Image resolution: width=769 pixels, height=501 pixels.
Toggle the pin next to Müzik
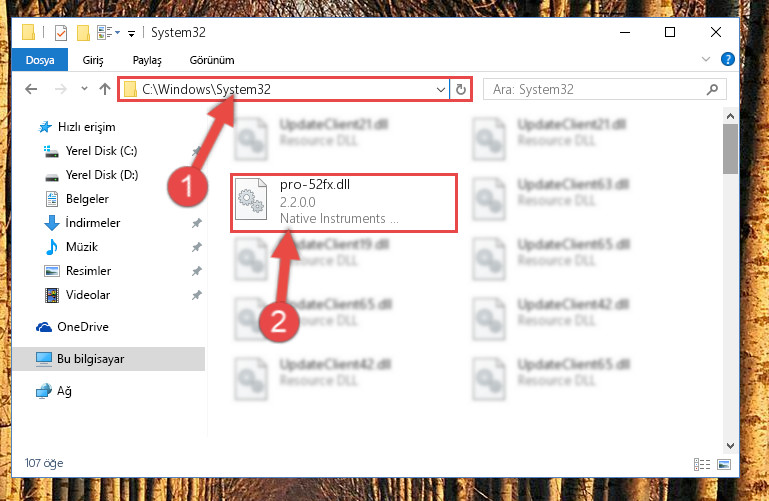click(x=197, y=247)
